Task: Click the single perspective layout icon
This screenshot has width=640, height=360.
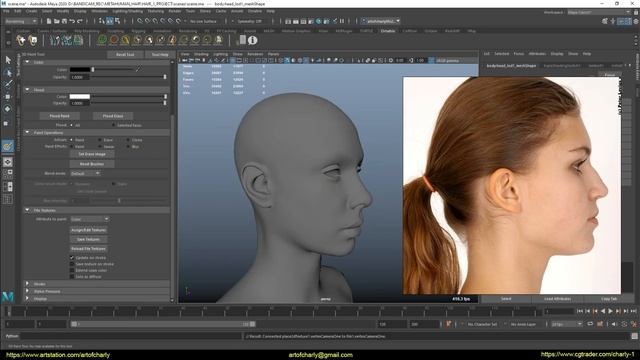Action: pyautogui.click(x=8, y=162)
